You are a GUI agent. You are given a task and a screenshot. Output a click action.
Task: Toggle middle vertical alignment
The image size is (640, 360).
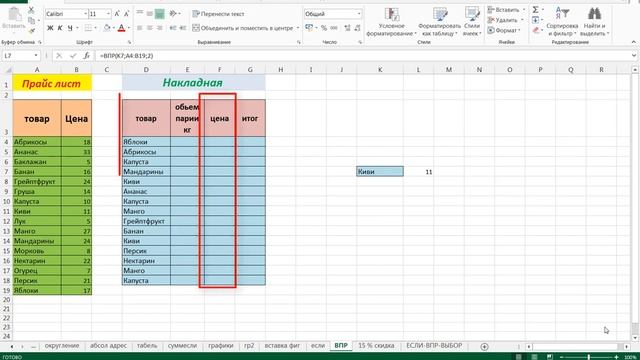149,13
